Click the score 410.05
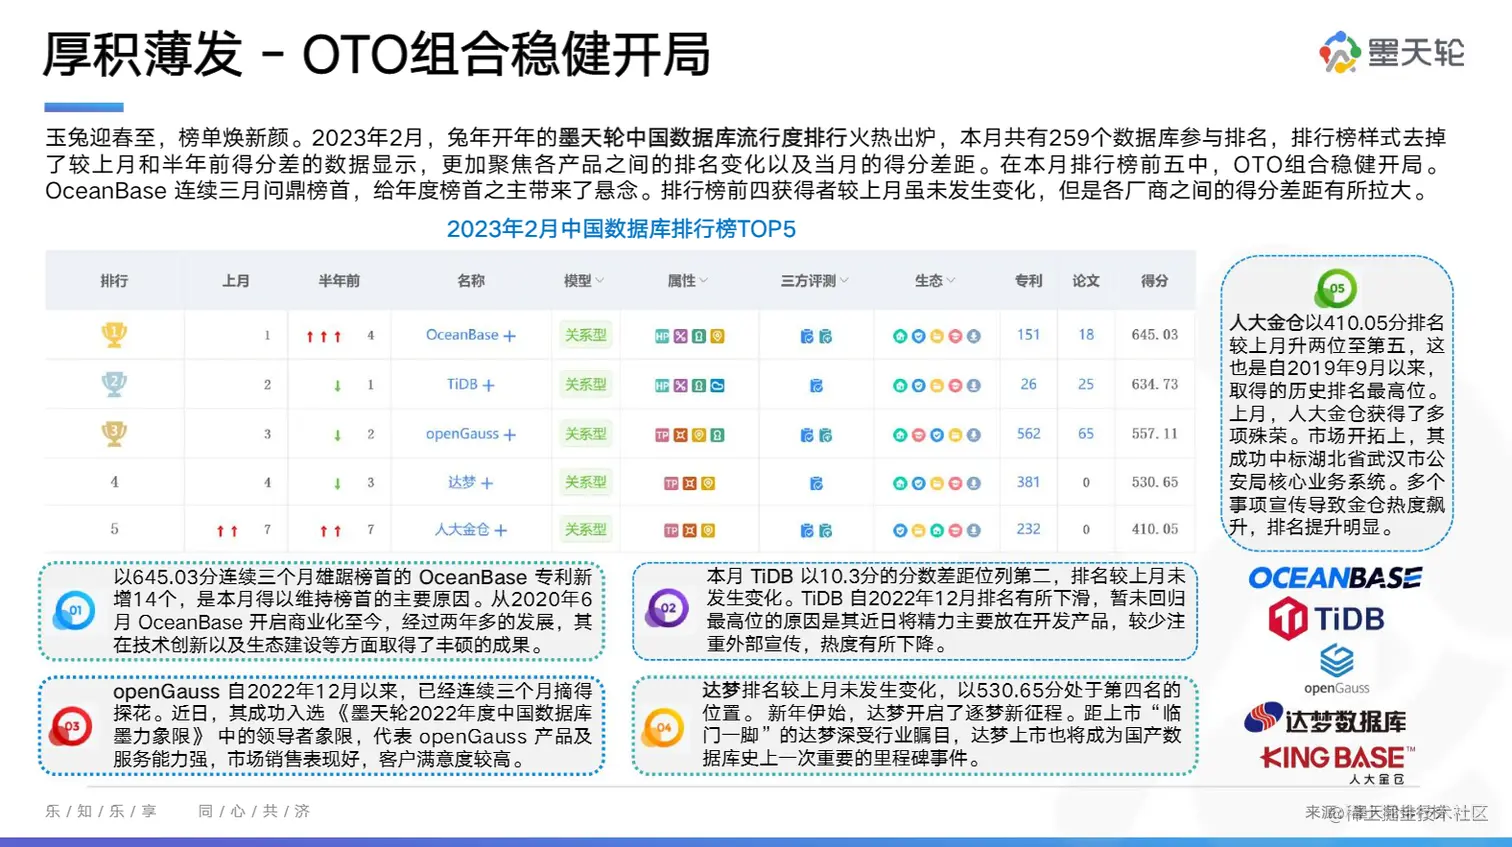 [1155, 529]
